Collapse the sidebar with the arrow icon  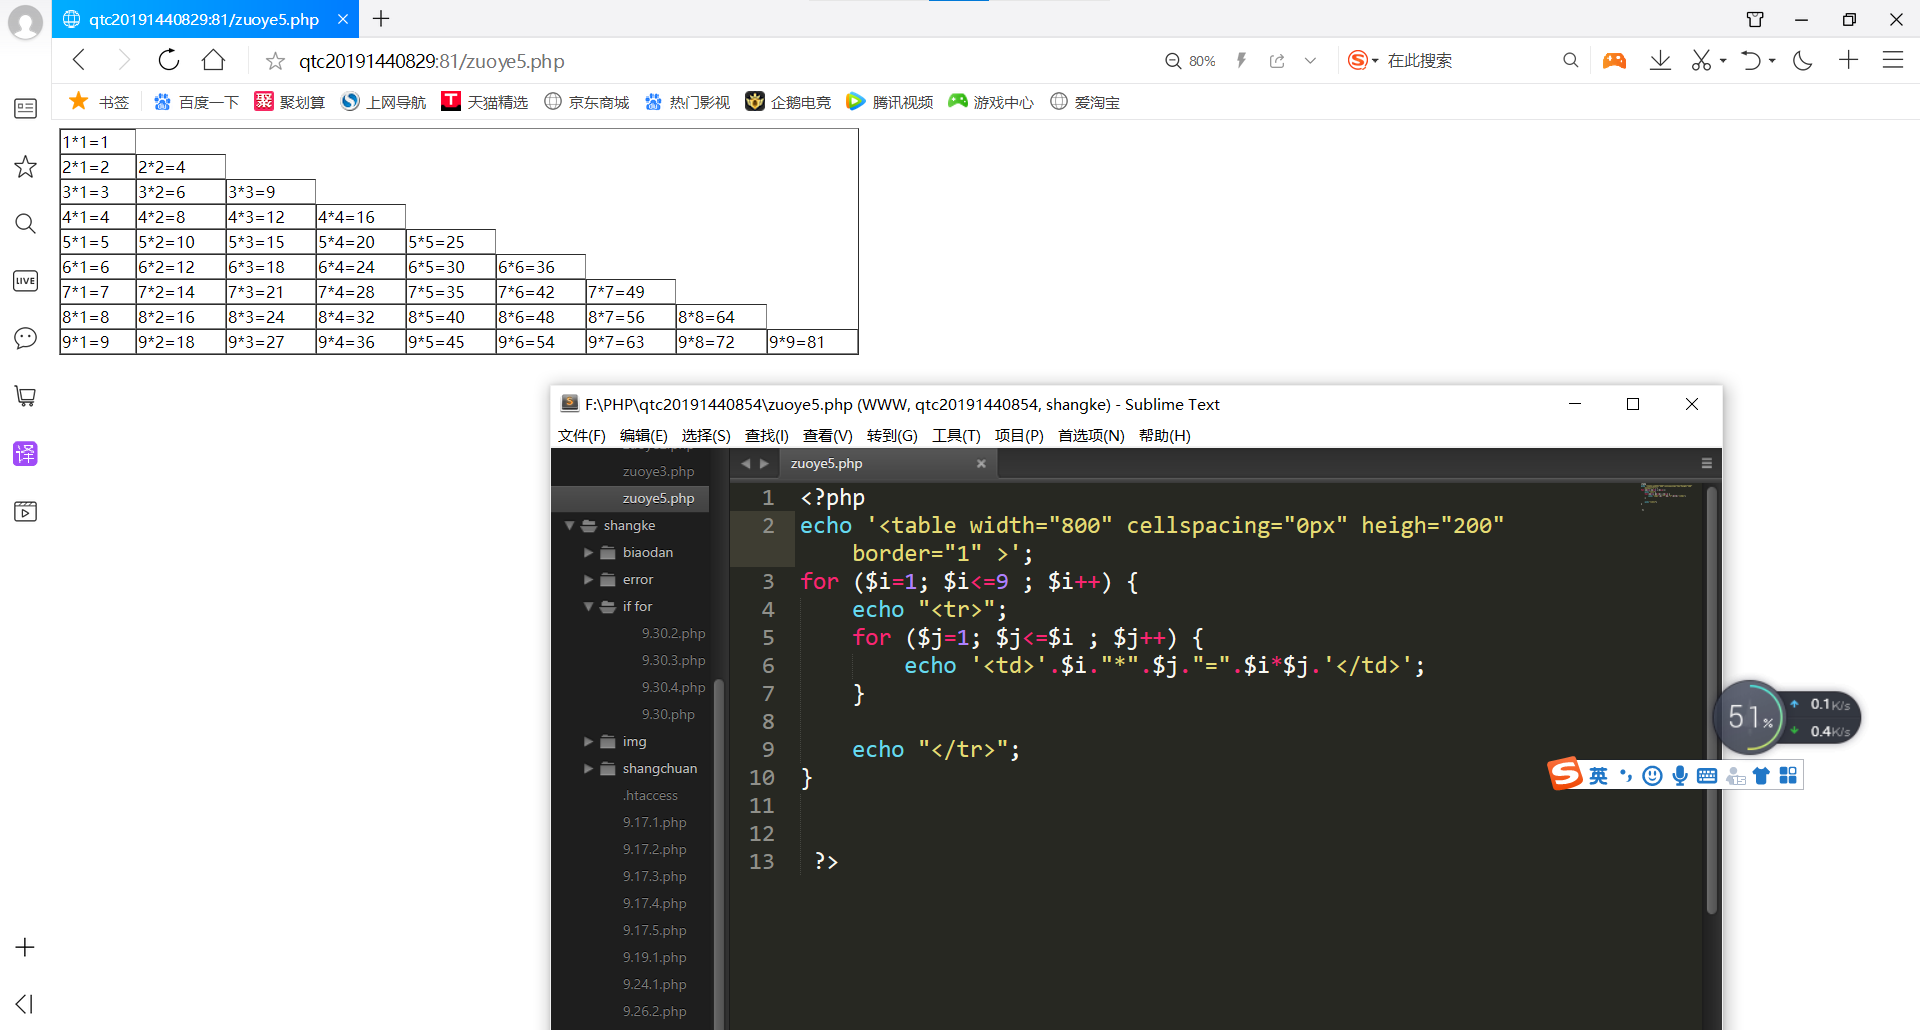click(25, 1004)
